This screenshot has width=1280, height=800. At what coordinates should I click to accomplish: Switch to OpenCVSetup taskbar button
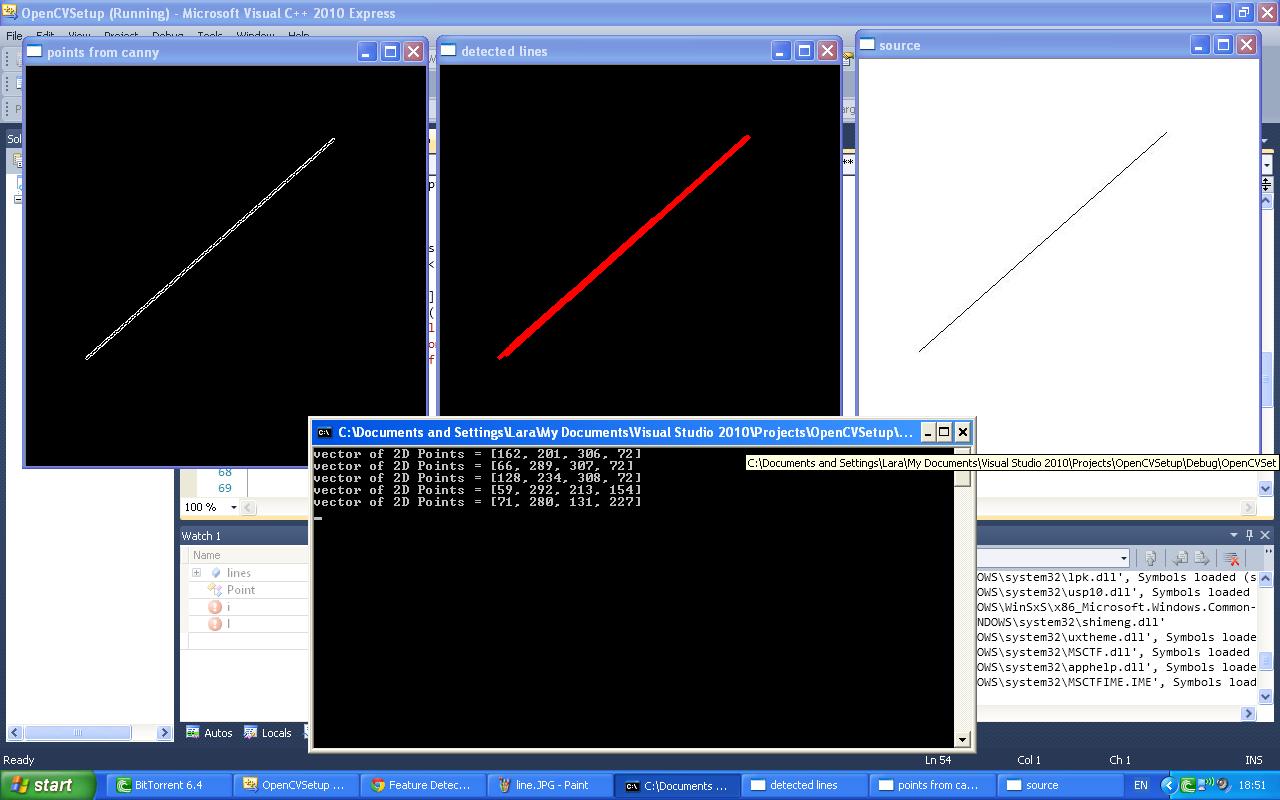(294, 785)
